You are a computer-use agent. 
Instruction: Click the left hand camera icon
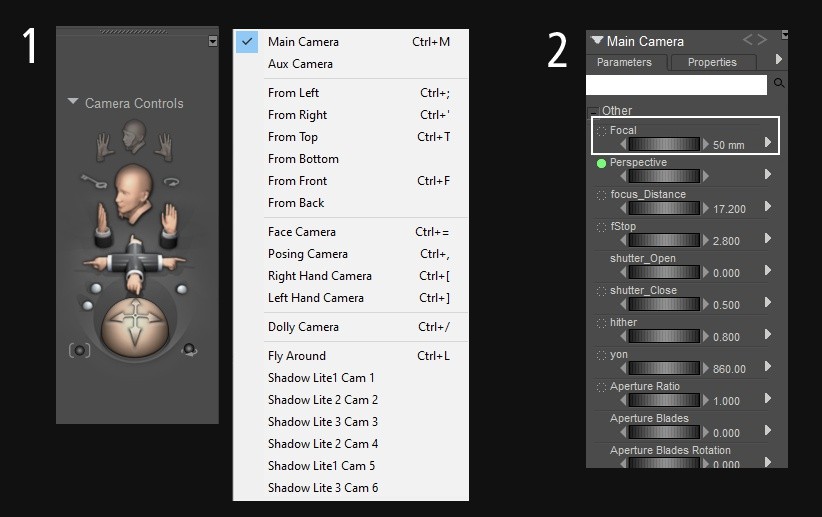(x=103, y=148)
